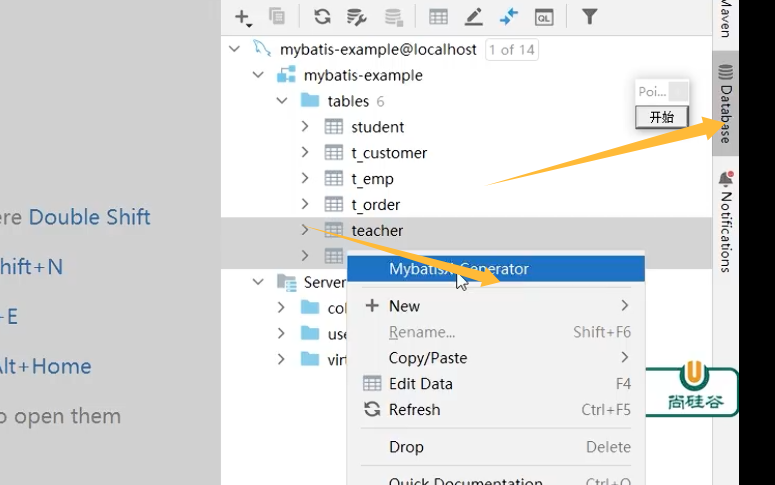Open Data Source Properties wrench icon
Viewport: 775px width, 485px height.
coord(356,17)
